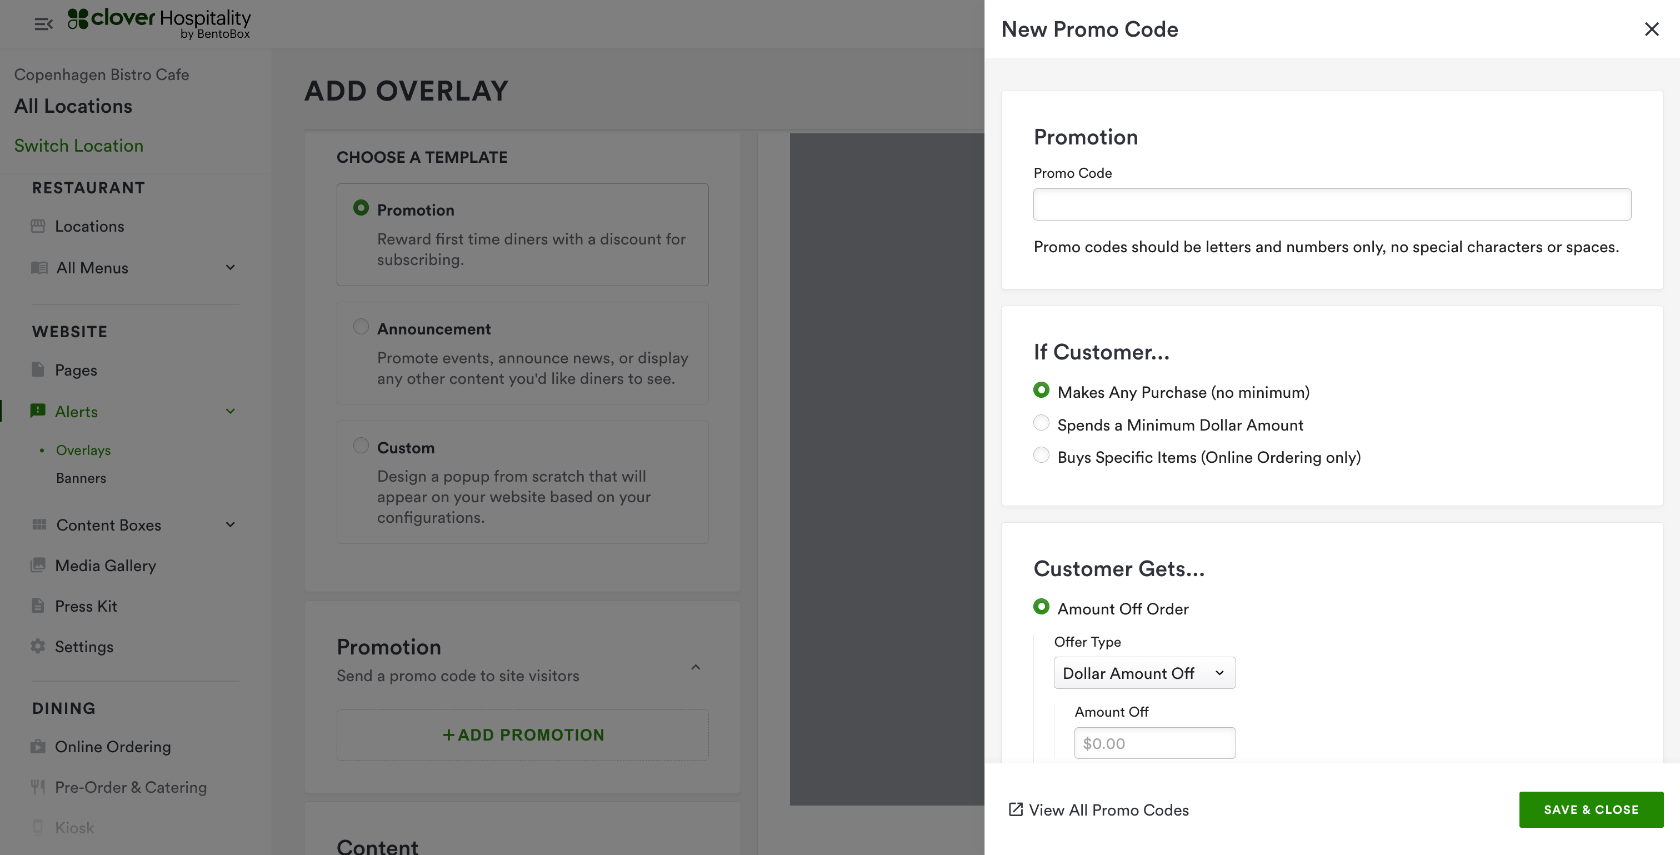Go to the Pages menu item

tap(76, 370)
